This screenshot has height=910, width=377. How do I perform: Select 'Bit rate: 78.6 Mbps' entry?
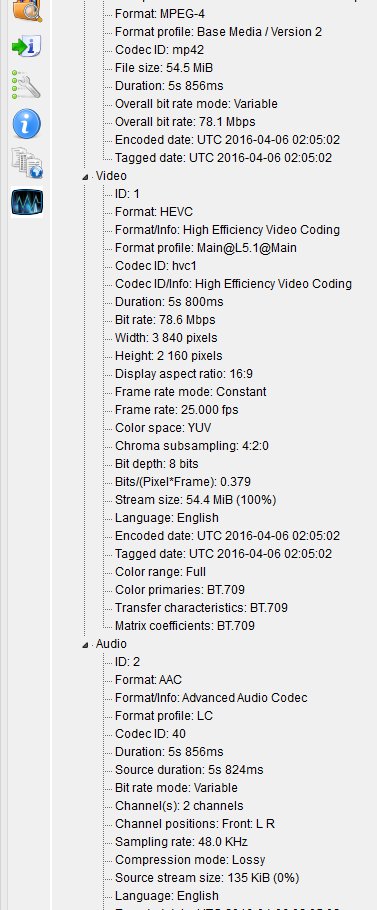[165, 320]
